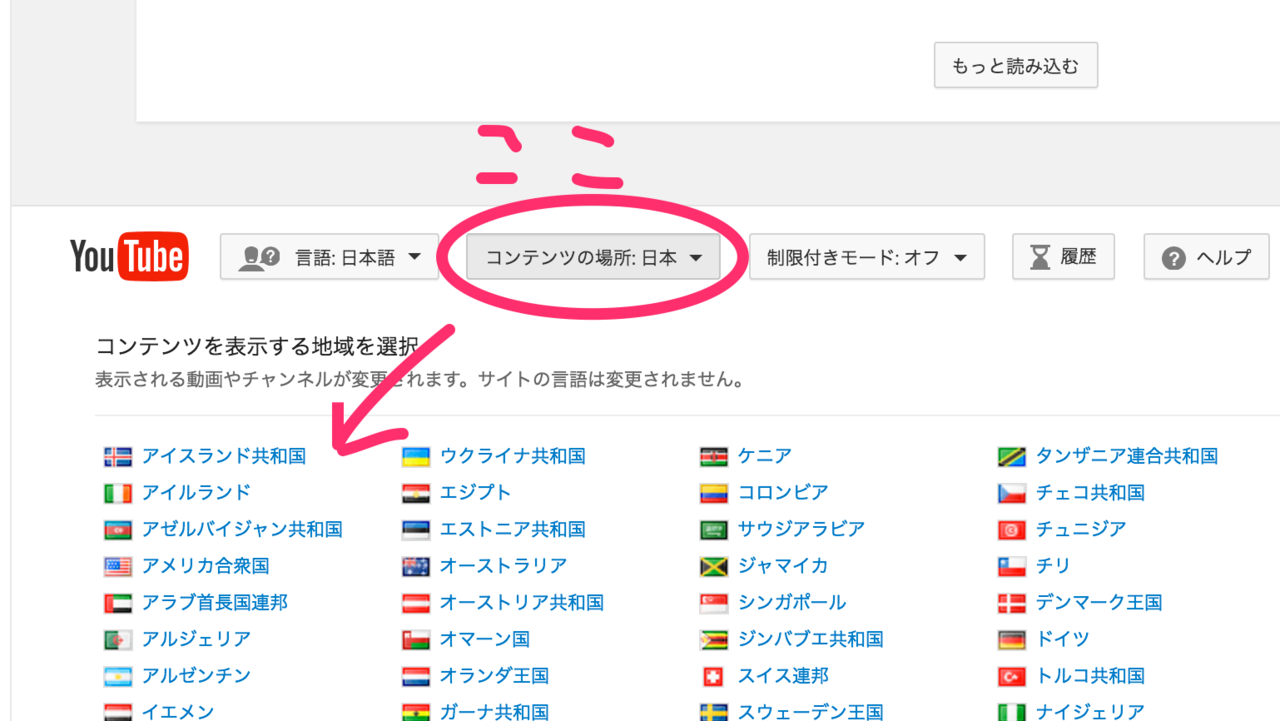
Task: Select ウクライナ共和国 link
Action: (x=513, y=456)
